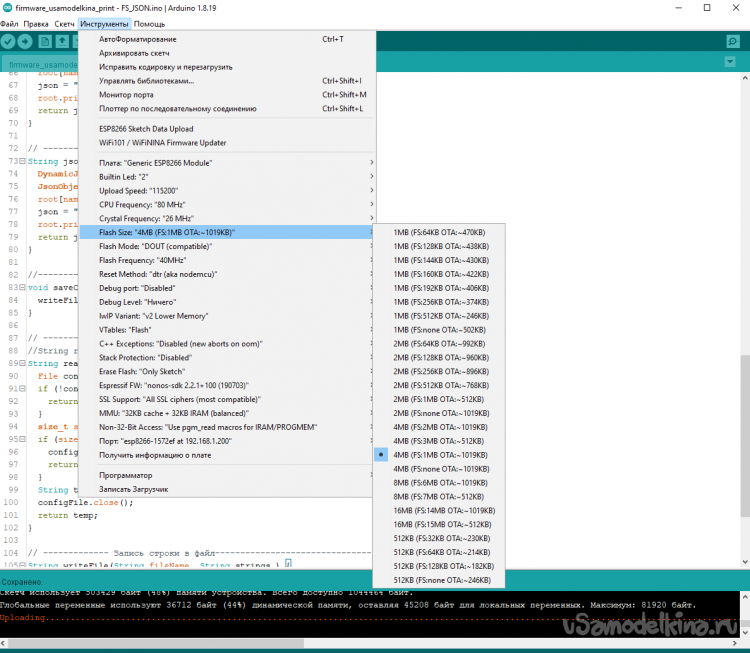Select flash size 4MB (FS:2MB OTA:~1019KB)
Viewport: 750px width, 653px height.
click(x=440, y=426)
